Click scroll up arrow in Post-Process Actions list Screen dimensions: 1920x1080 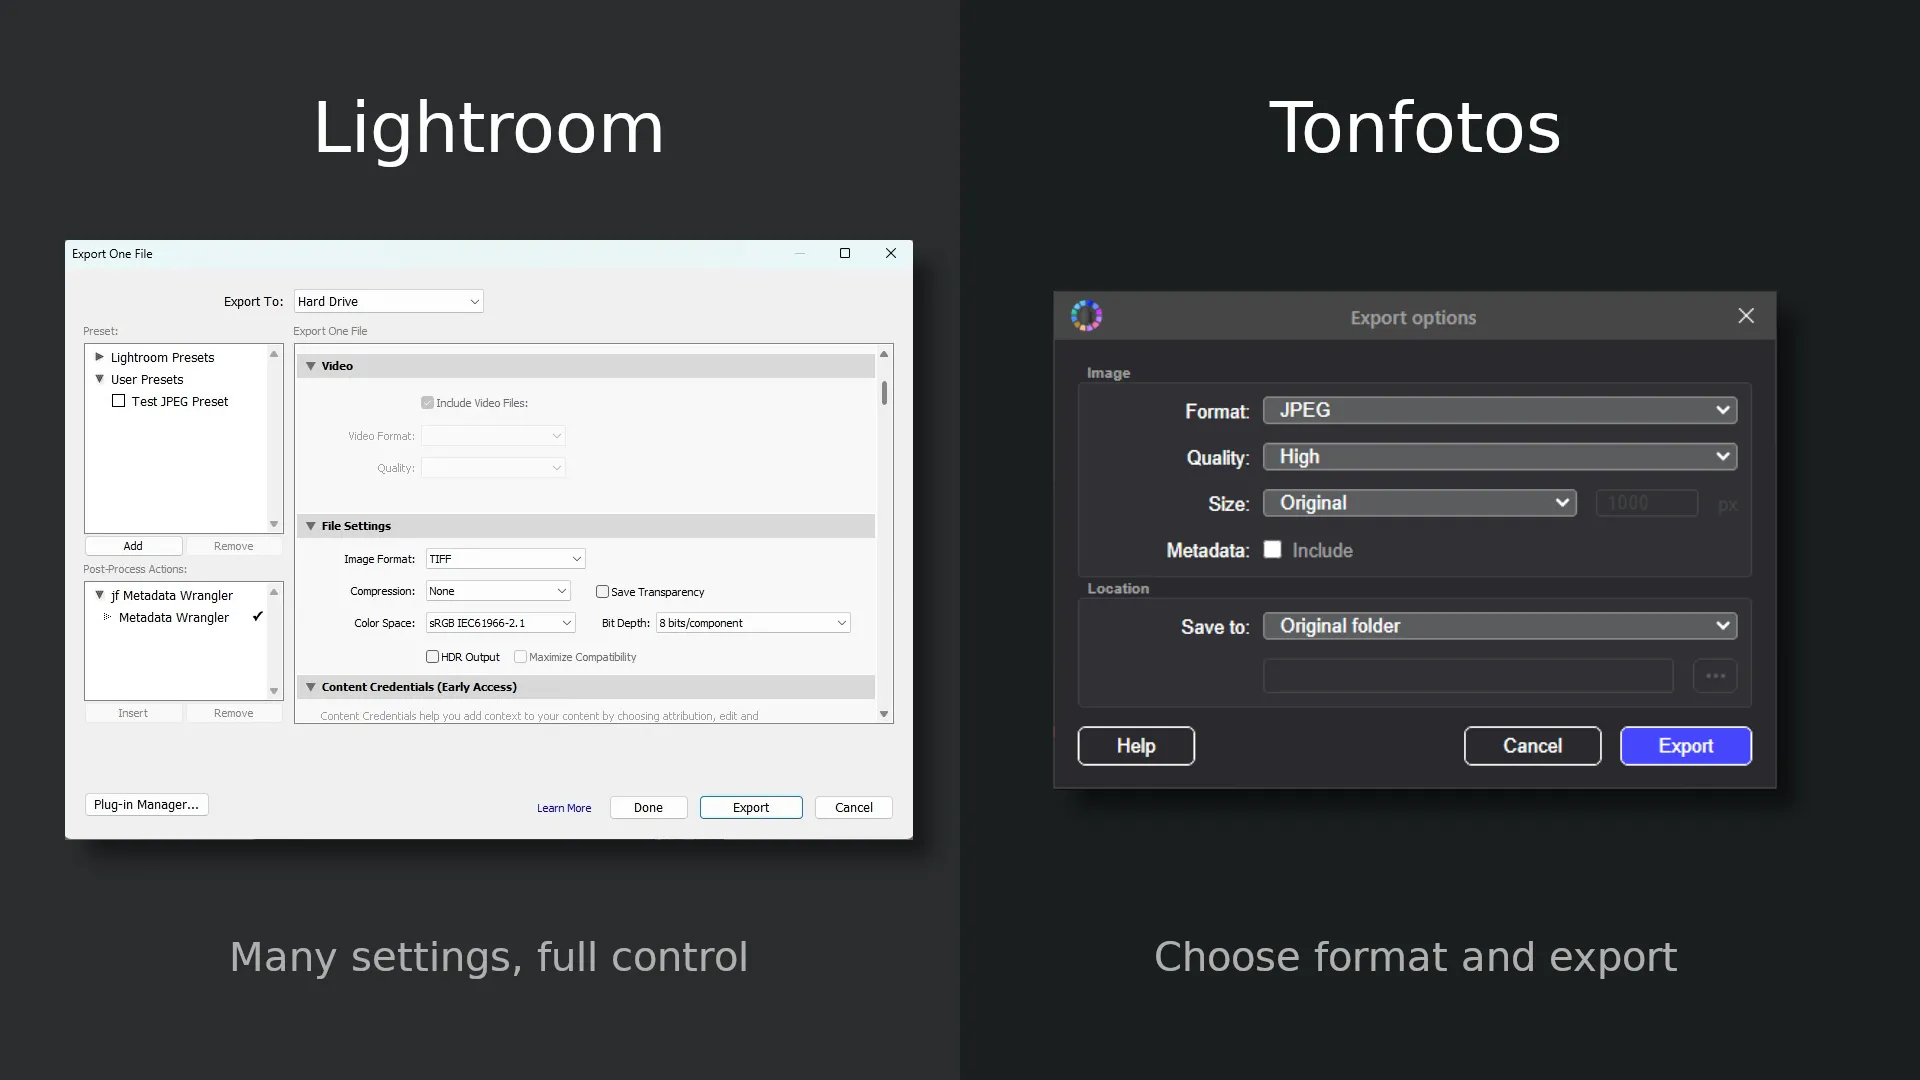274,592
